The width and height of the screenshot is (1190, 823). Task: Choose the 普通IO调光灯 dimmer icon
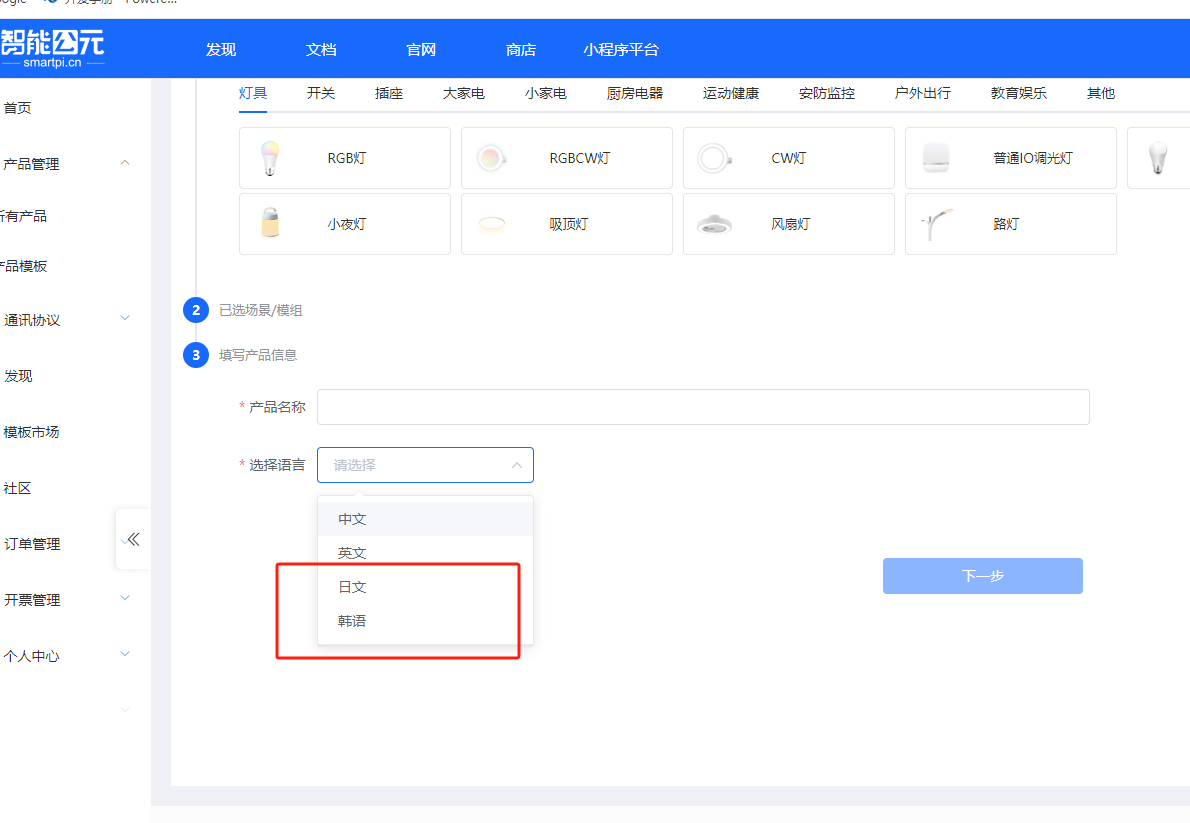point(935,157)
